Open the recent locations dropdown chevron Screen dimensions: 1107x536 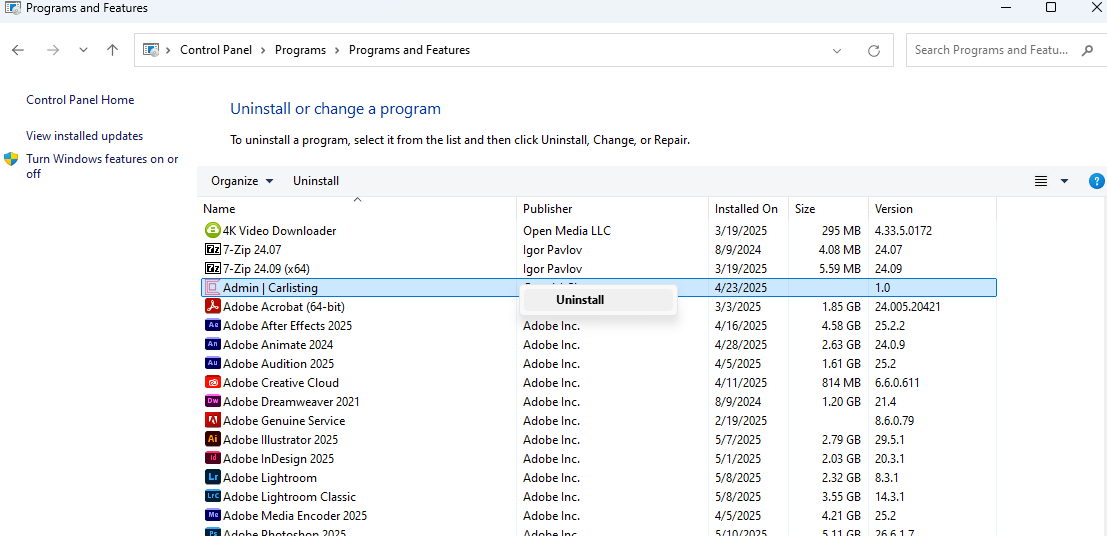(x=83, y=50)
